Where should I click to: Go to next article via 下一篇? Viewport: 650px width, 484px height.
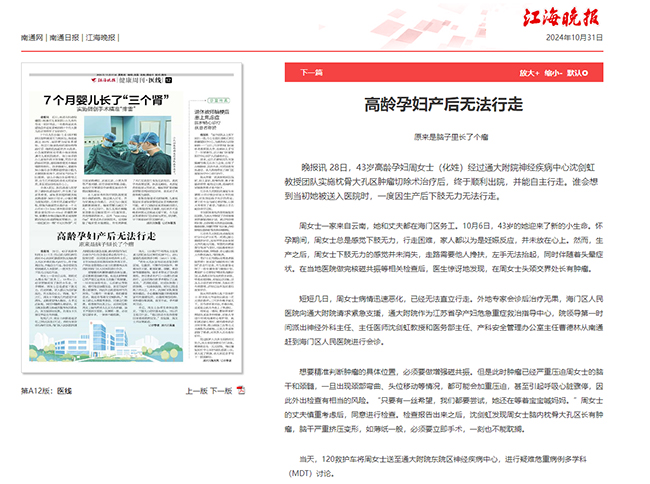(311, 73)
